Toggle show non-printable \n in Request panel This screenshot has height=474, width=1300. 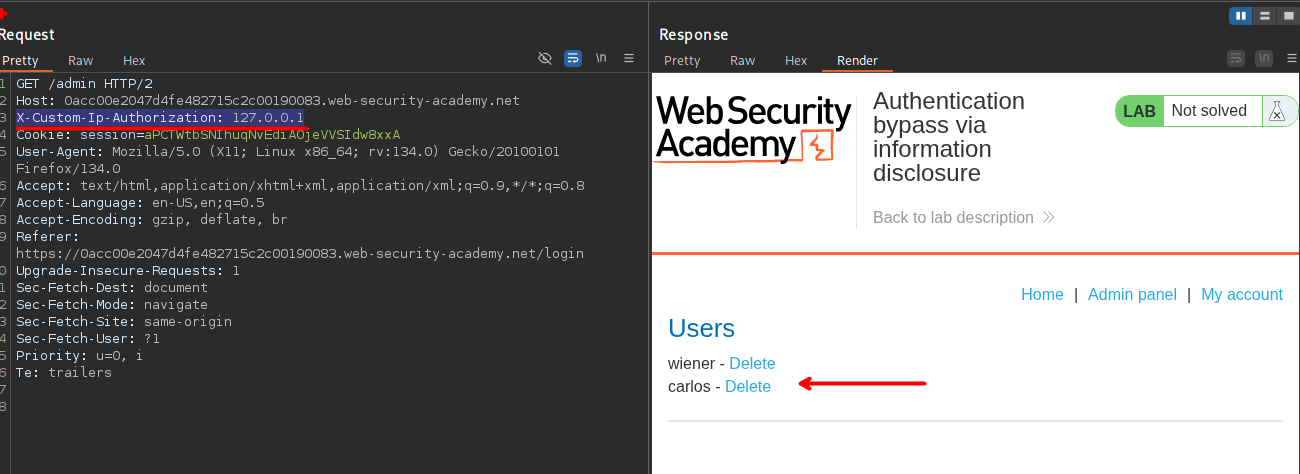tap(601, 59)
